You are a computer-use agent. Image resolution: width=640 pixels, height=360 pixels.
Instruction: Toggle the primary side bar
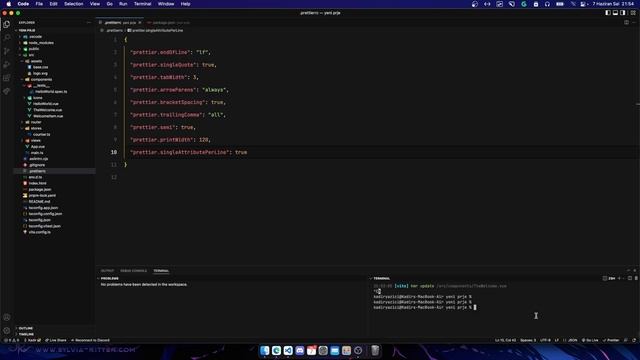pos(608,13)
